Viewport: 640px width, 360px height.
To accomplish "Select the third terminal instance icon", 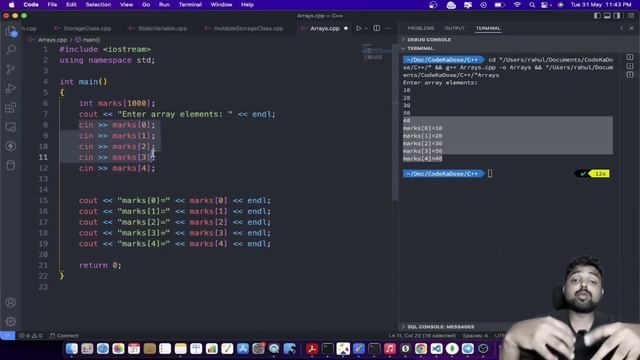I will (x=630, y=75).
